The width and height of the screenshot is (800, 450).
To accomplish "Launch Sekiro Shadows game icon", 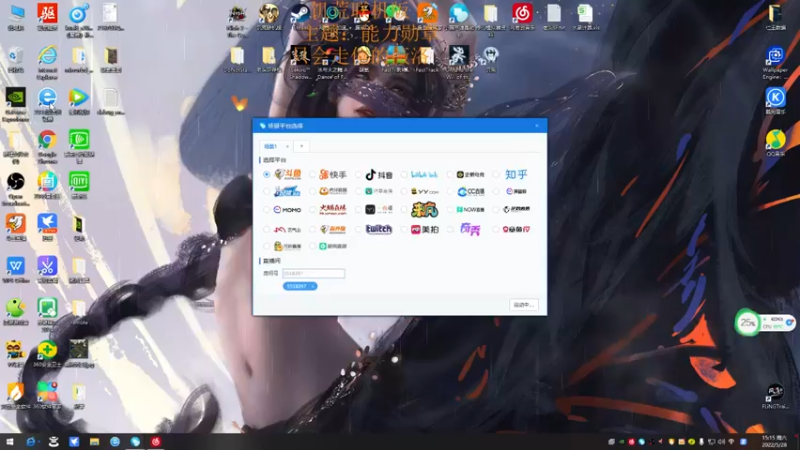I will coord(300,62).
